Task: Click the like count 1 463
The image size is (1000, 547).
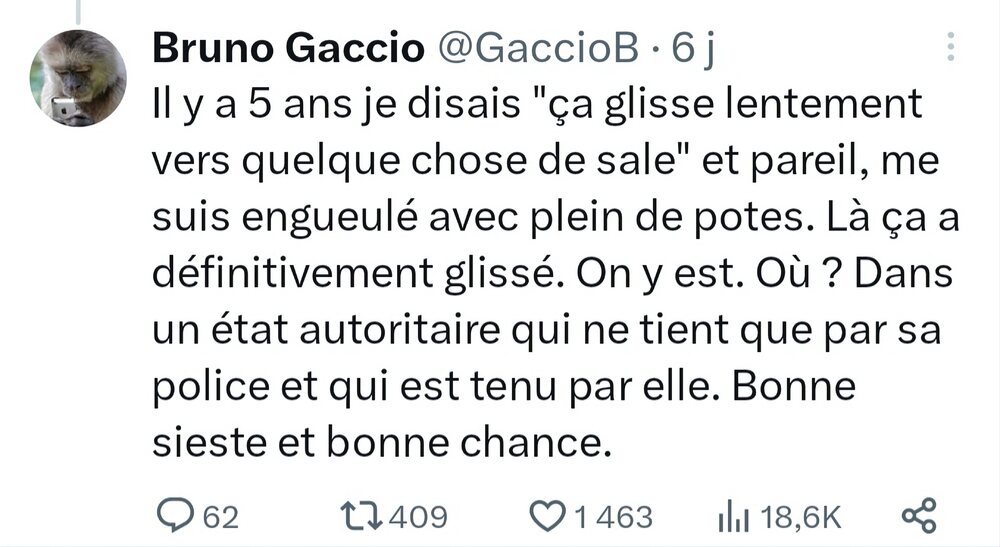Action: [612, 517]
